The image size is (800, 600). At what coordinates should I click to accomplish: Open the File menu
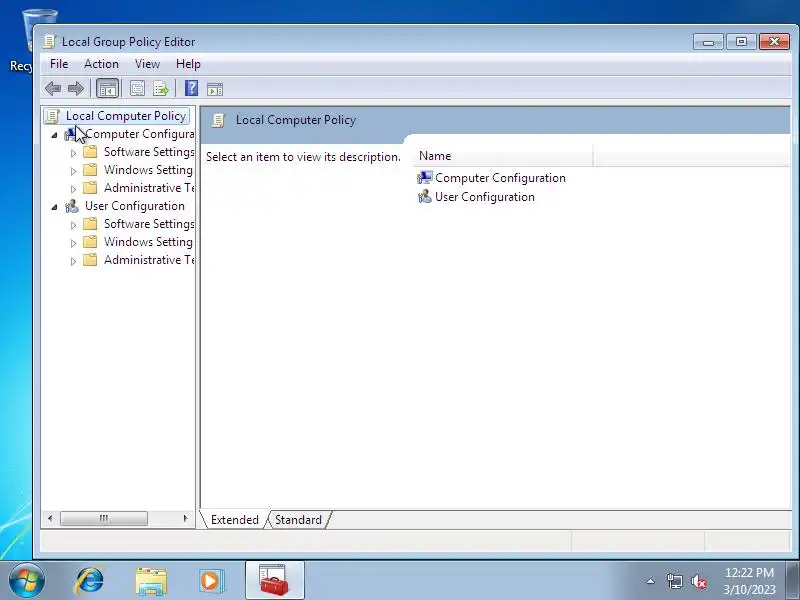59,64
